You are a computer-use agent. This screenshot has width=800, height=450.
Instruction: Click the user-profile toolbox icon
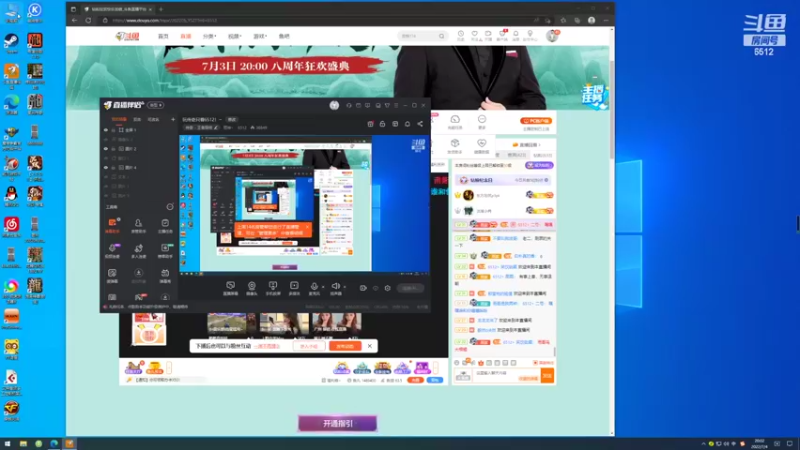coord(138,223)
